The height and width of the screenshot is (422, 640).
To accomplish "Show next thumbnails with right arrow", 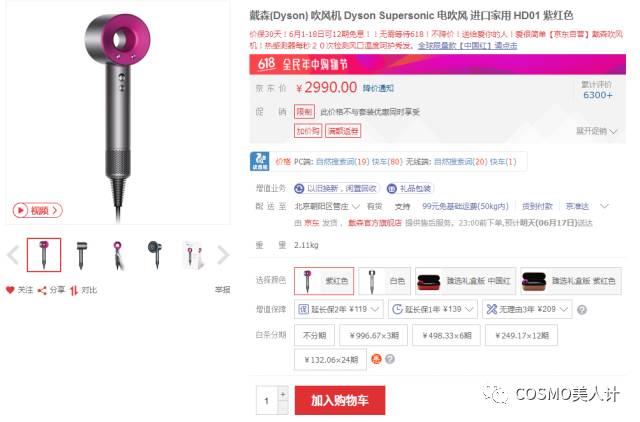I will pyautogui.click(x=223, y=255).
